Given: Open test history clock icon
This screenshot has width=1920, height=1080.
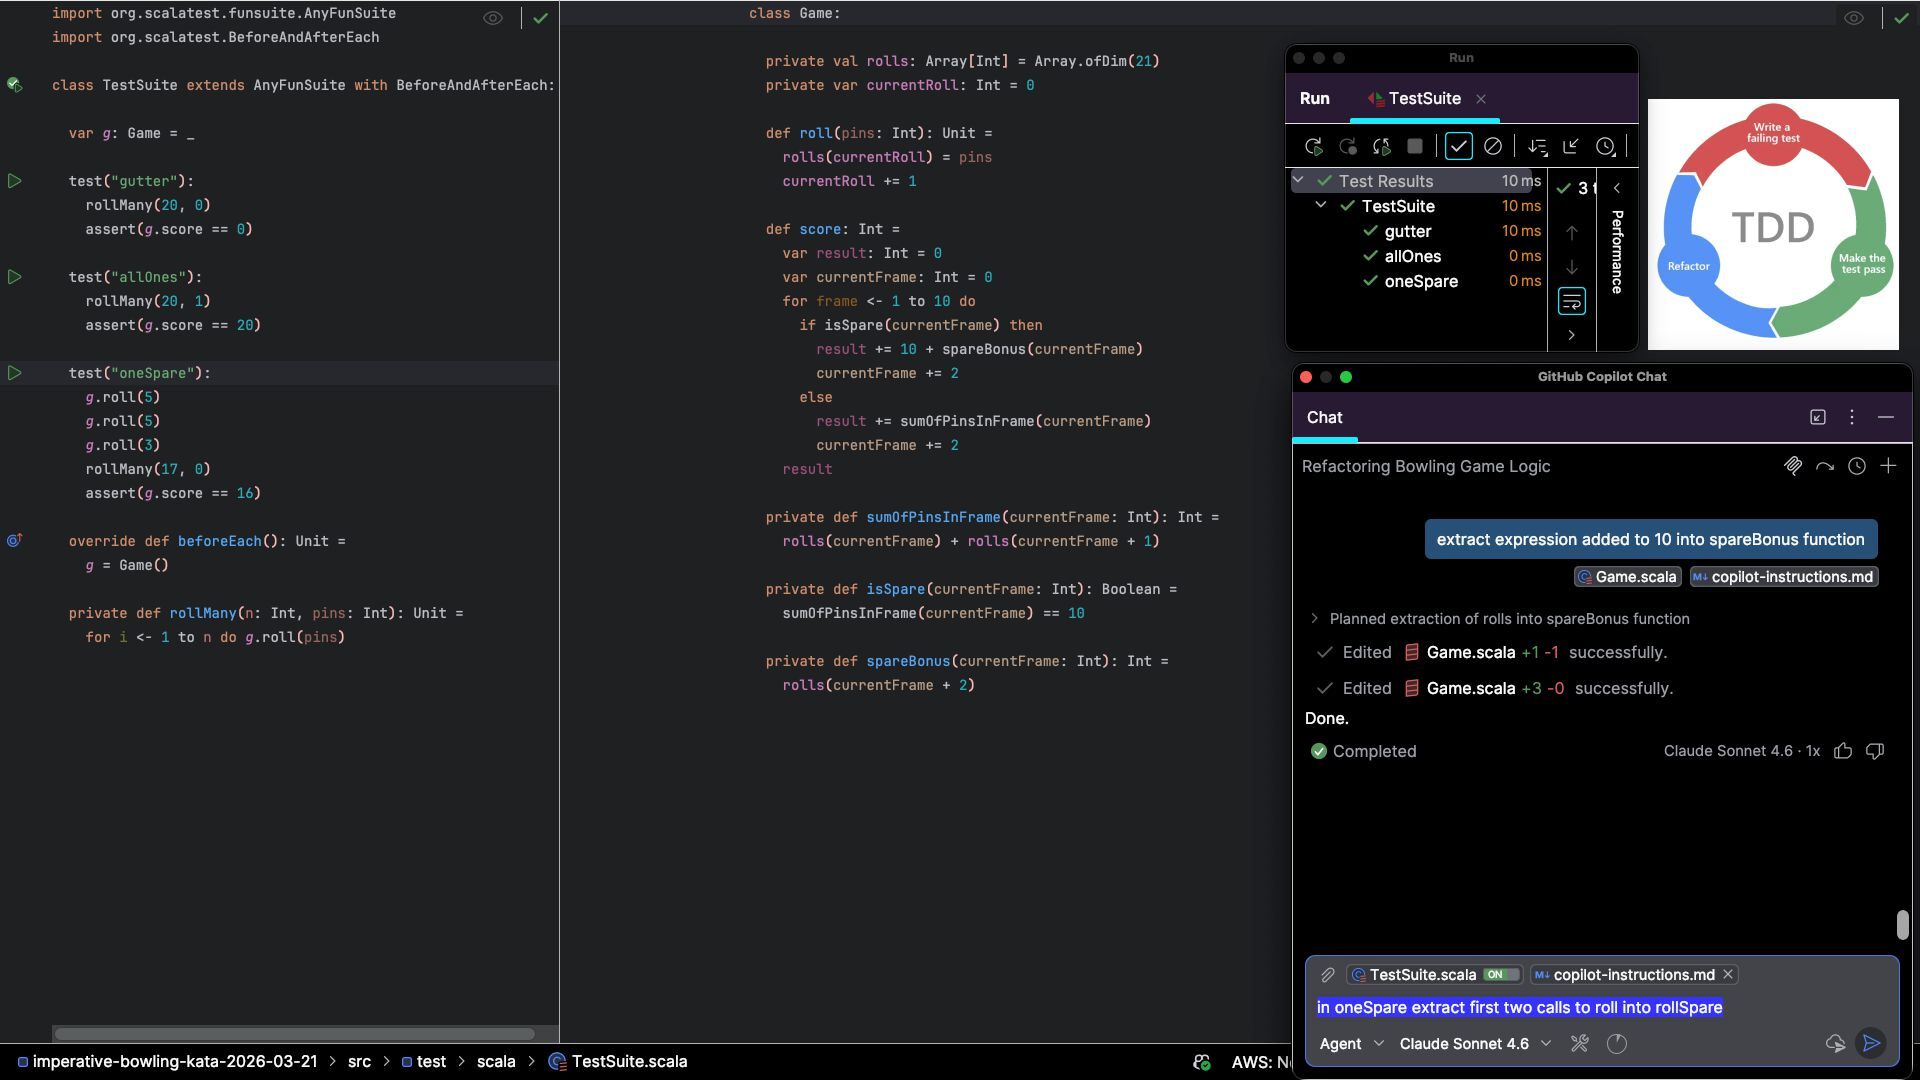Looking at the screenshot, I should (x=1605, y=147).
